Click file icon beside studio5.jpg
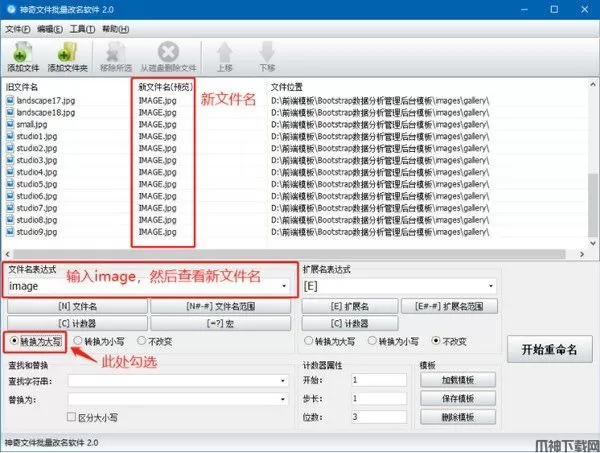 coord(10,184)
